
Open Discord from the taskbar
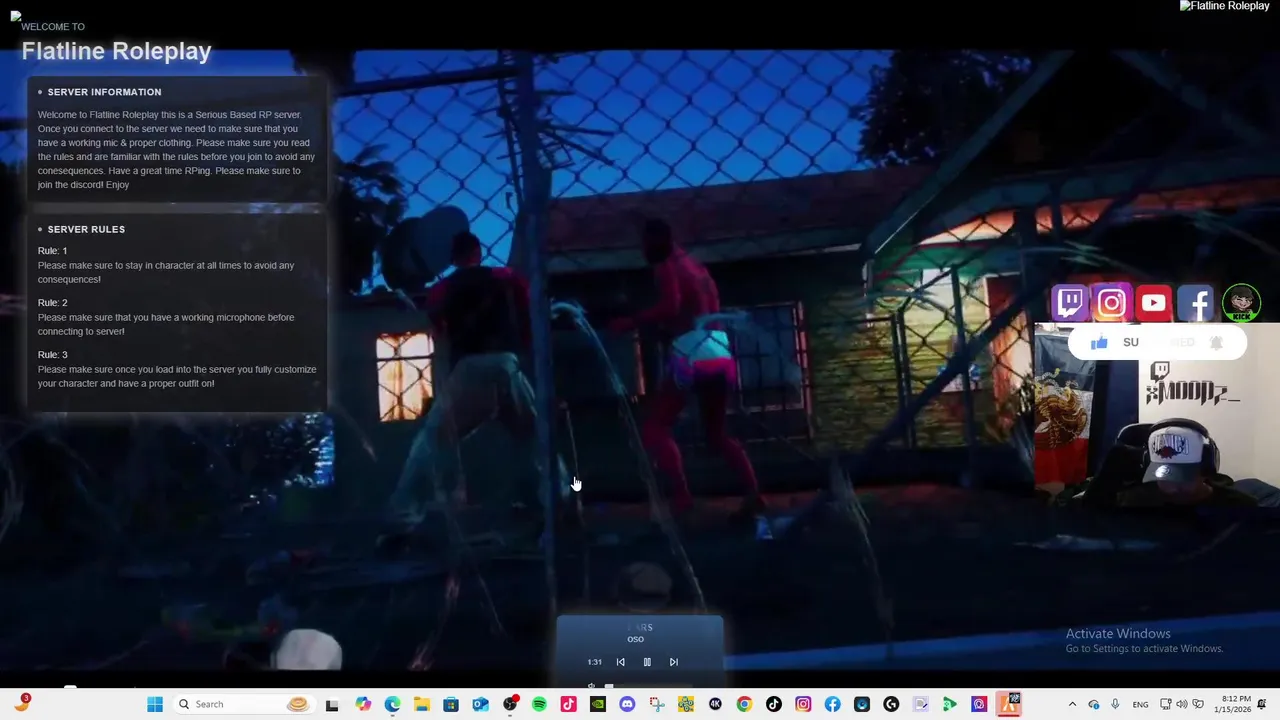(x=627, y=704)
